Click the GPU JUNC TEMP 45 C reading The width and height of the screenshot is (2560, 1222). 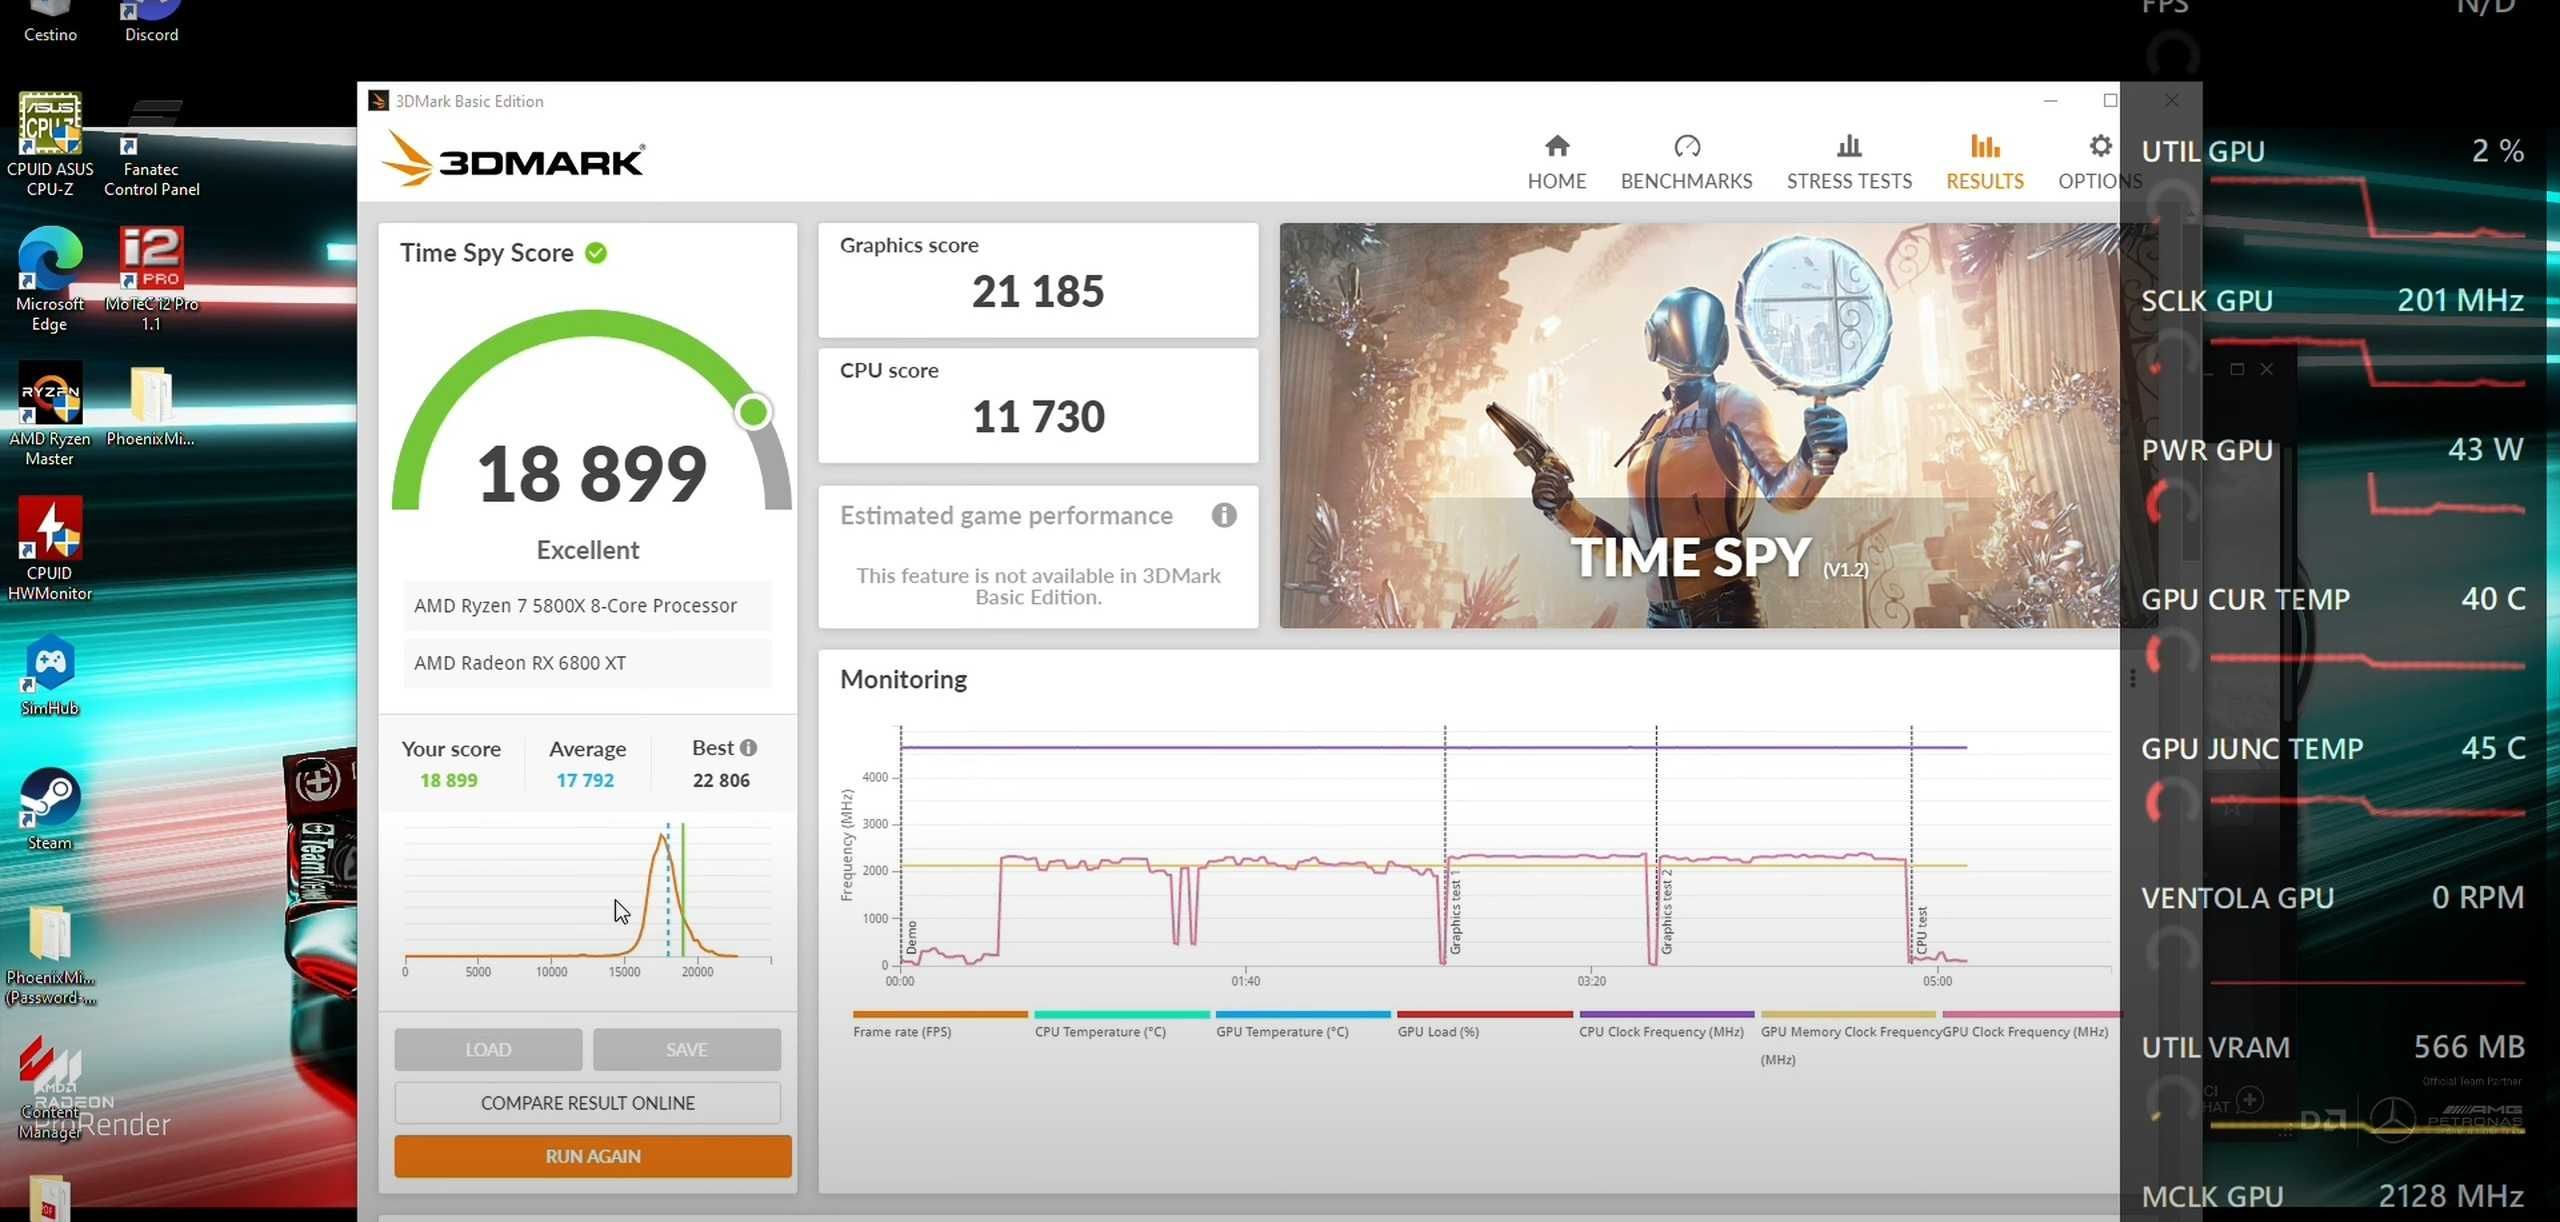click(2333, 748)
